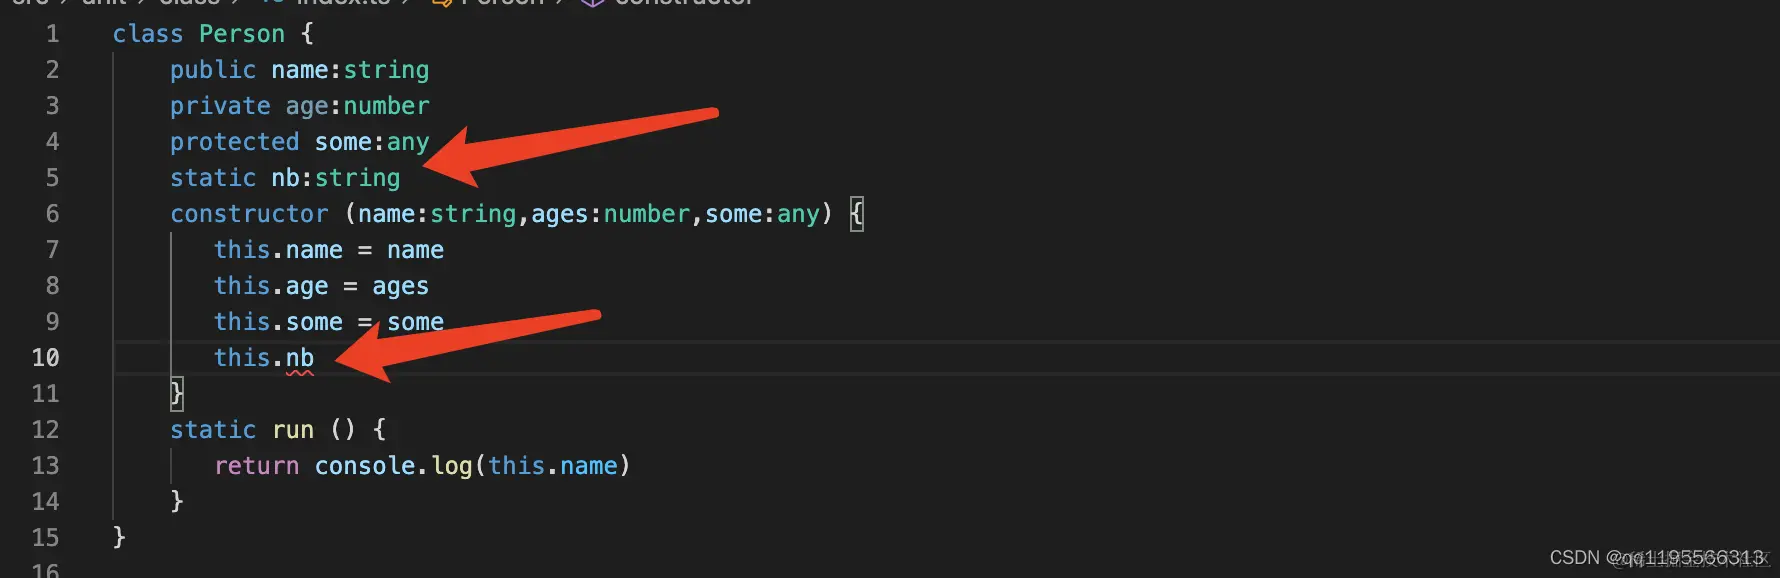
Task: Click the purple constructor icon in breadcrumb
Action: 592,3
